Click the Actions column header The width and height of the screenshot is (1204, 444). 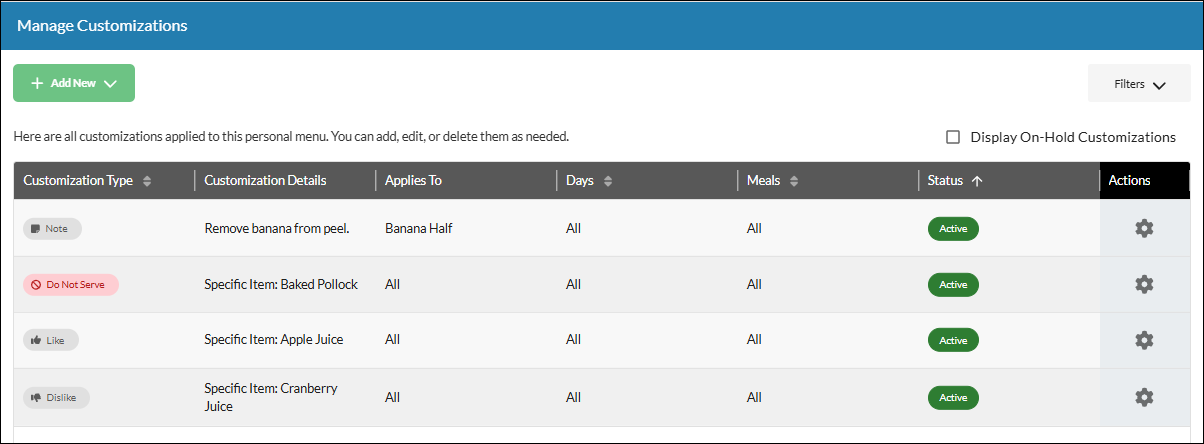pyautogui.click(x=1130, y=181)
